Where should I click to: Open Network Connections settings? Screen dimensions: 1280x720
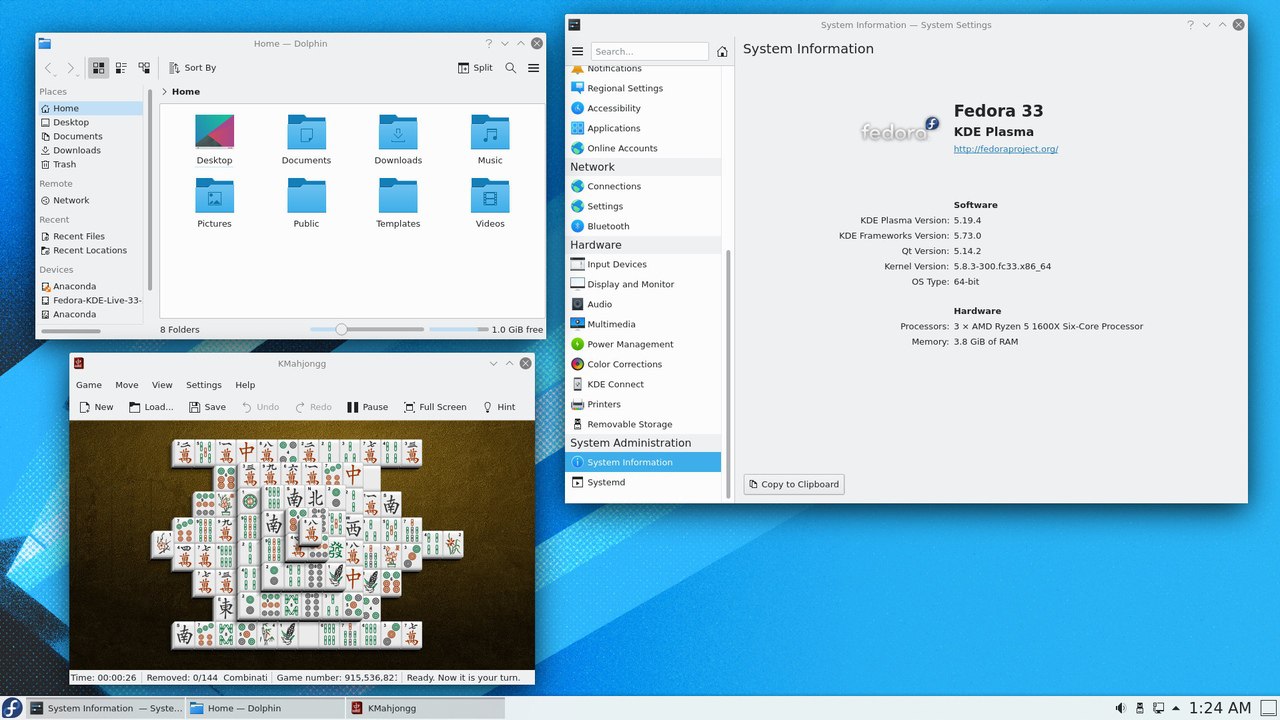point(643,186)
